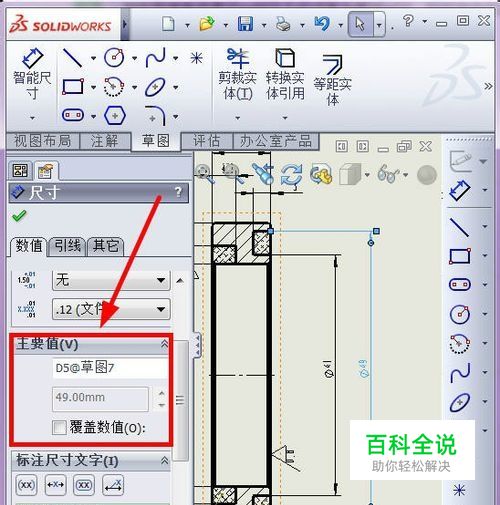Switch to the 办公室产品 tab
500x505 pixels.
(x=276, y=141)
